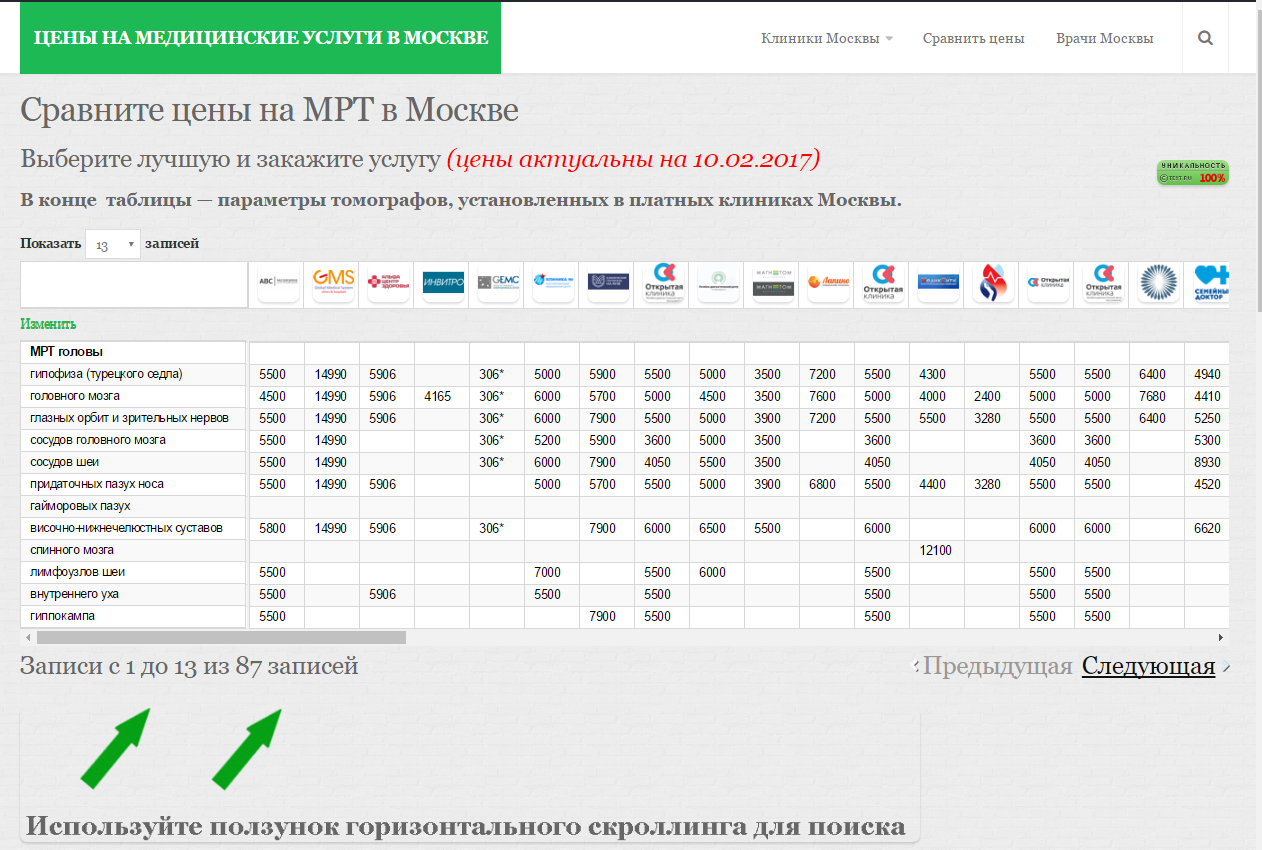Click the GEMC clinic logo
The image size is (1262, 850).
click(x=498, y=282)
